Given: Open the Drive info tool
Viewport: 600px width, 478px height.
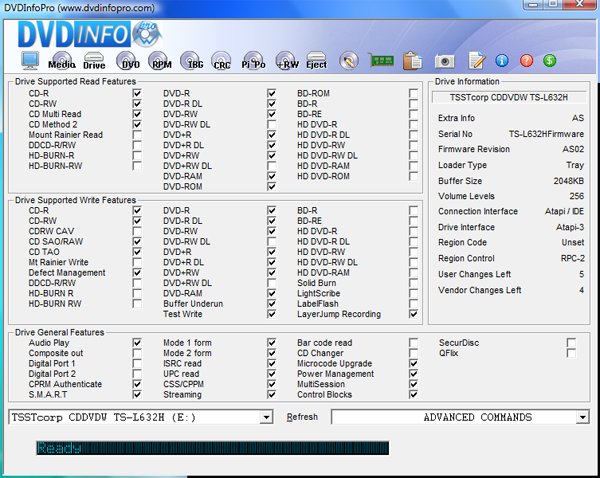Looking at the screenshot, I should point(94,60).
